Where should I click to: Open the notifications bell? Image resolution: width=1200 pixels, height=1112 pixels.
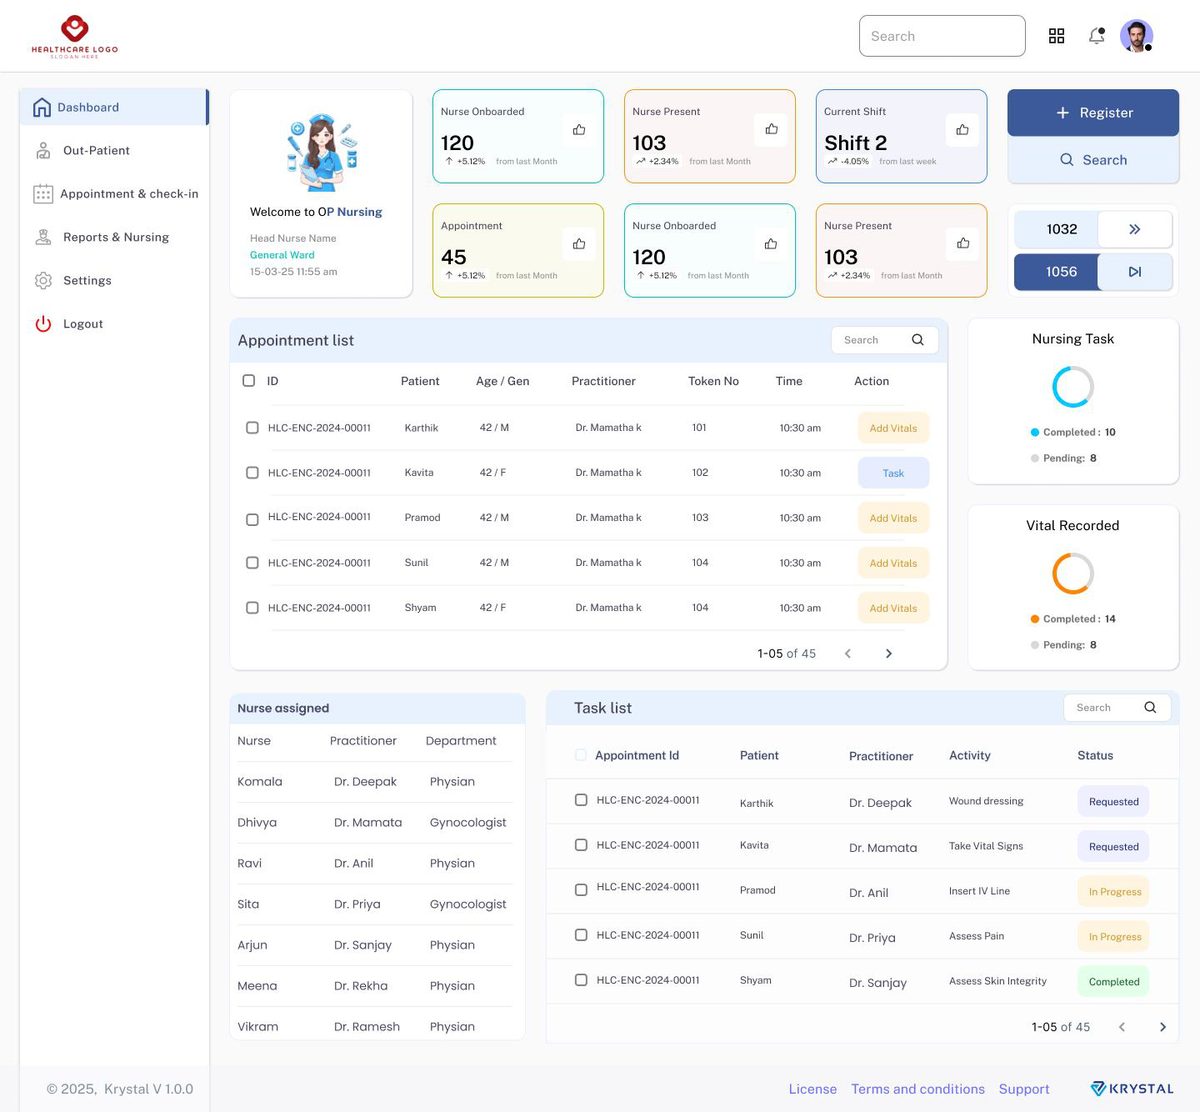[1097, 36]
